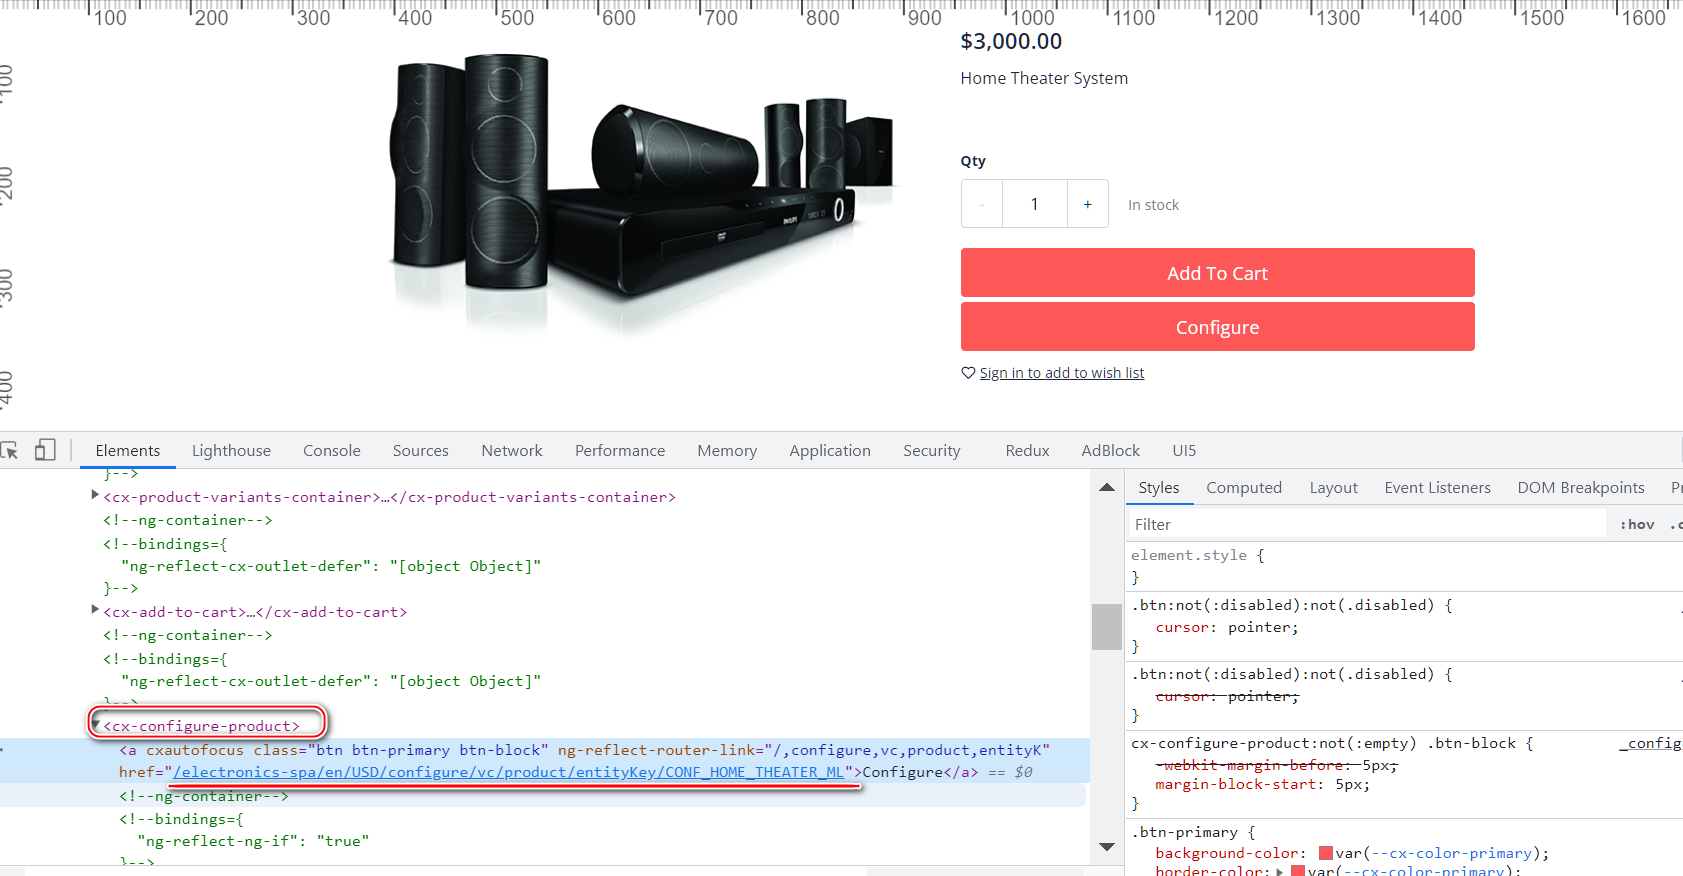Select the Security tab
Screen dimensions: 1683x876
(x=932, y=451)
